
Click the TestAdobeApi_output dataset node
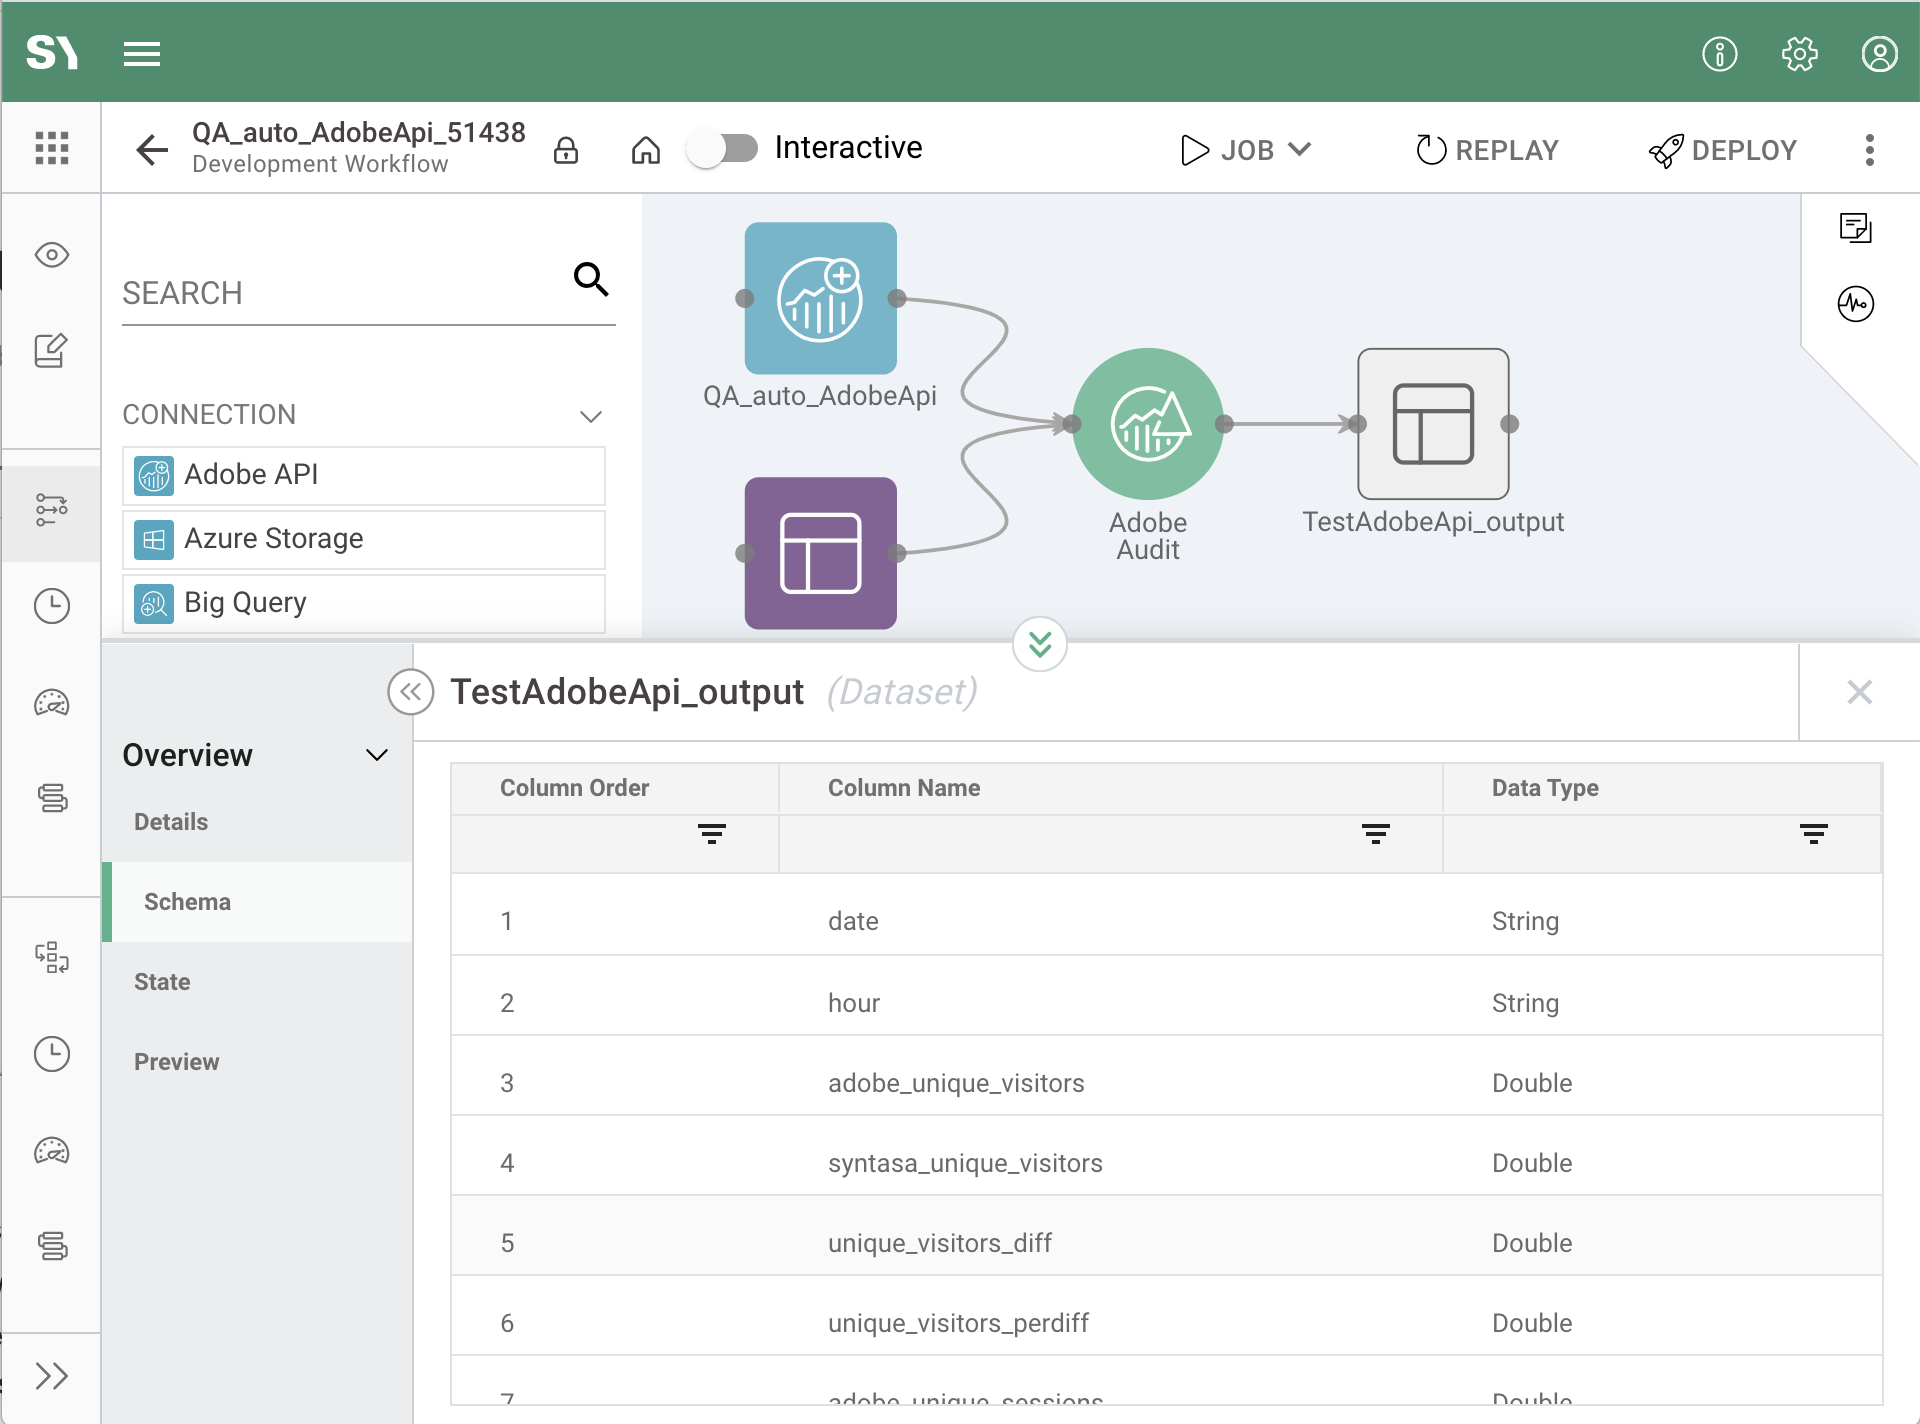[x=1432, y=424]
